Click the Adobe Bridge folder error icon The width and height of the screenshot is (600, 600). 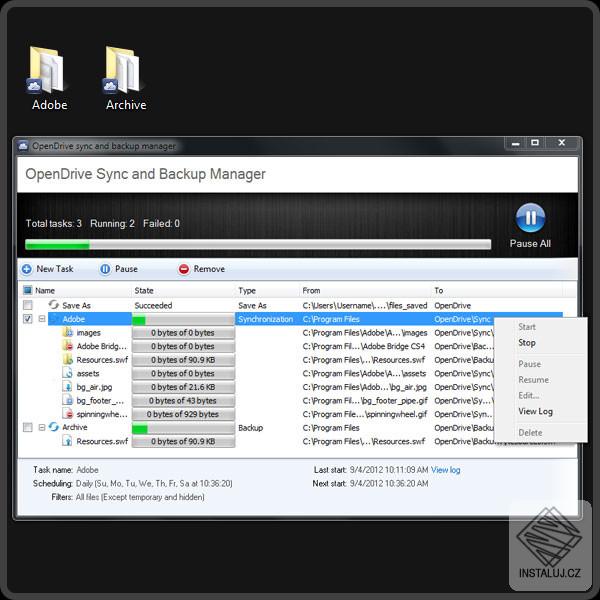pyautogui.click(x=67, y=346)
